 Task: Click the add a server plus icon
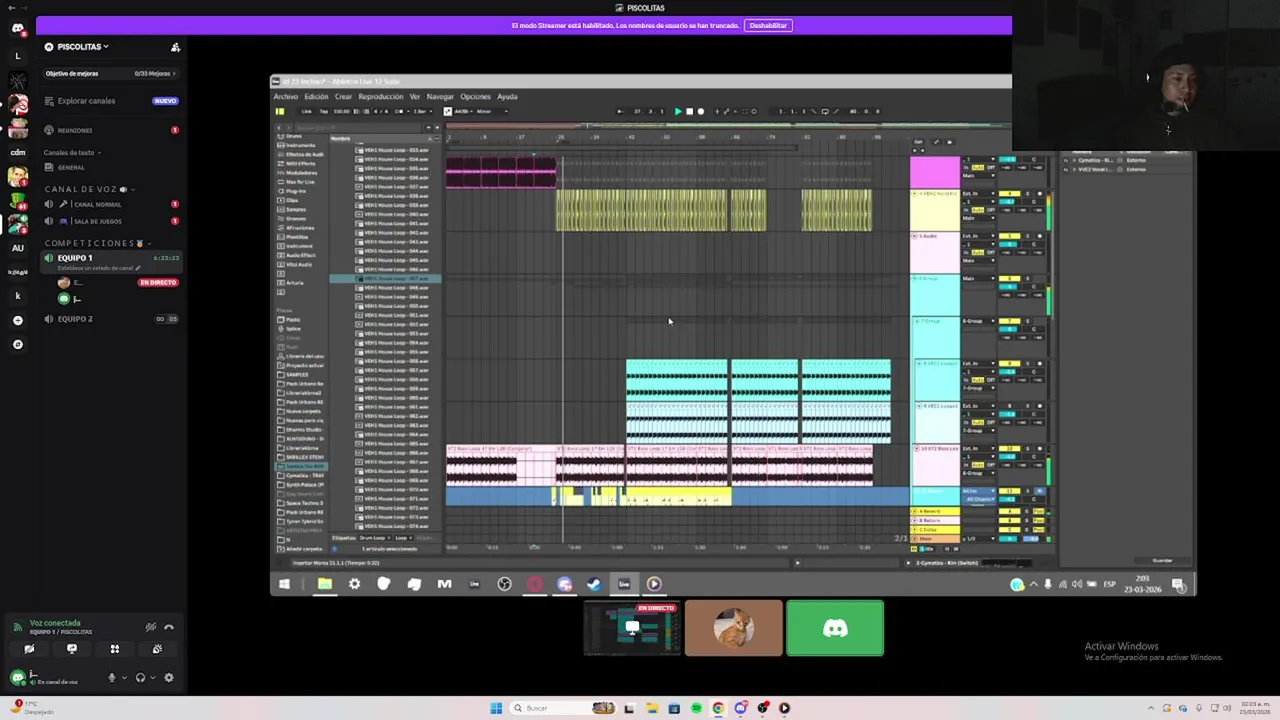[17, 320]
